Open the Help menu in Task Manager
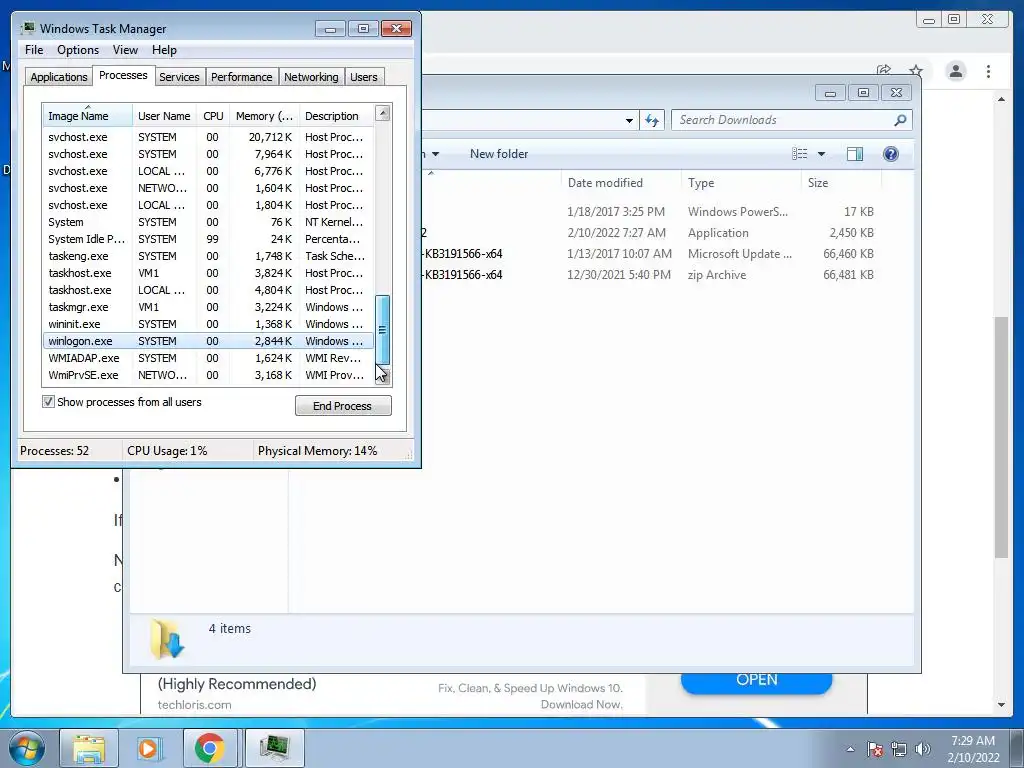This screenshot has width=1024, height=768. coord(164,50)
